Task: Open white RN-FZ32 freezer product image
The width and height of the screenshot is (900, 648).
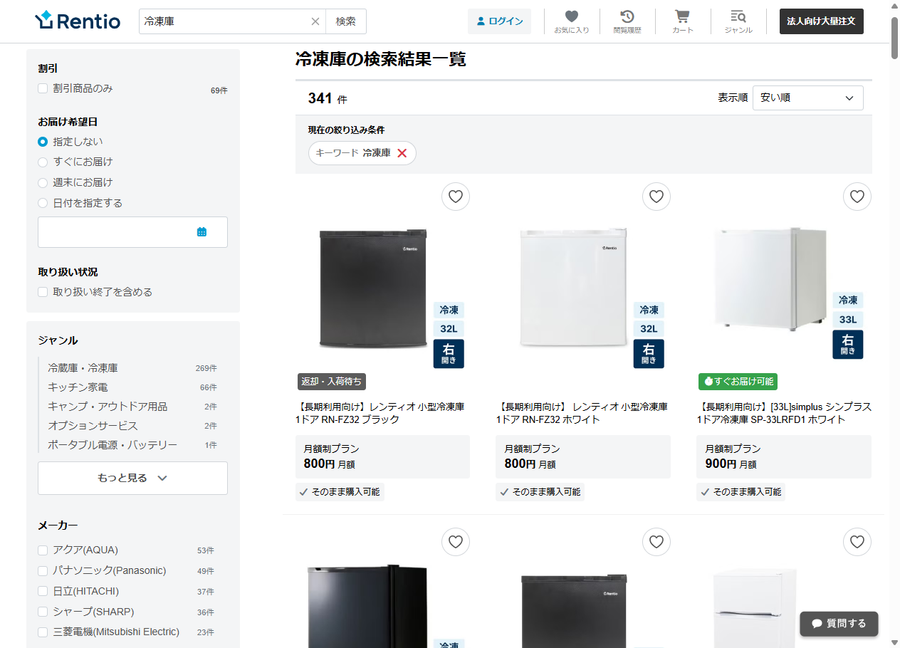Action: 573,287
